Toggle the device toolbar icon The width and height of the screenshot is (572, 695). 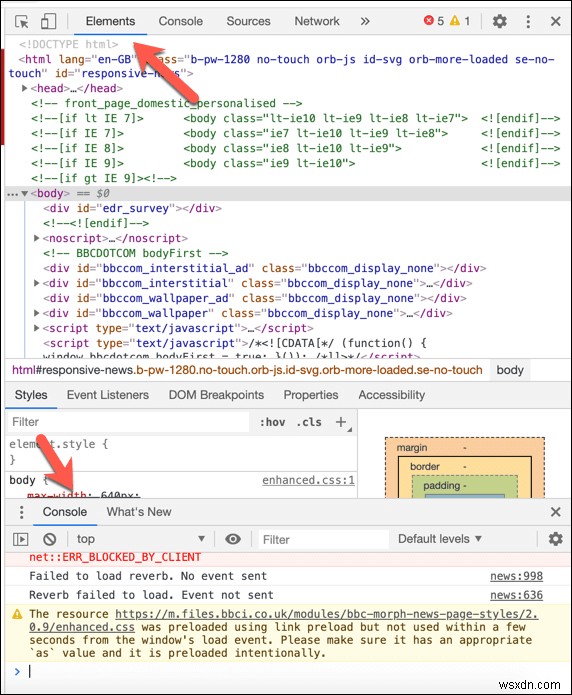(48, 21)
